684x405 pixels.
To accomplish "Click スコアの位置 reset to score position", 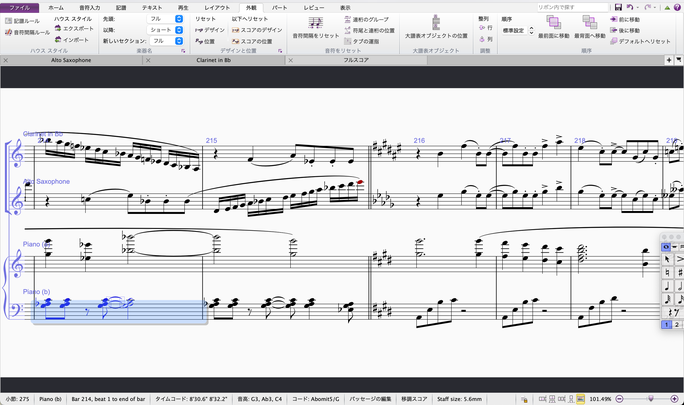I will pos(252,41).
